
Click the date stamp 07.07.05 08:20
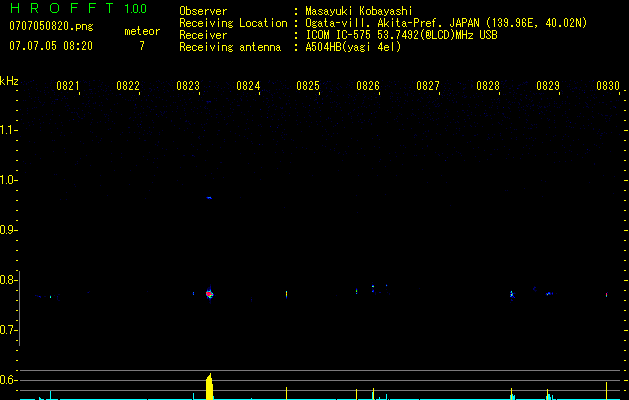[51, 46]
